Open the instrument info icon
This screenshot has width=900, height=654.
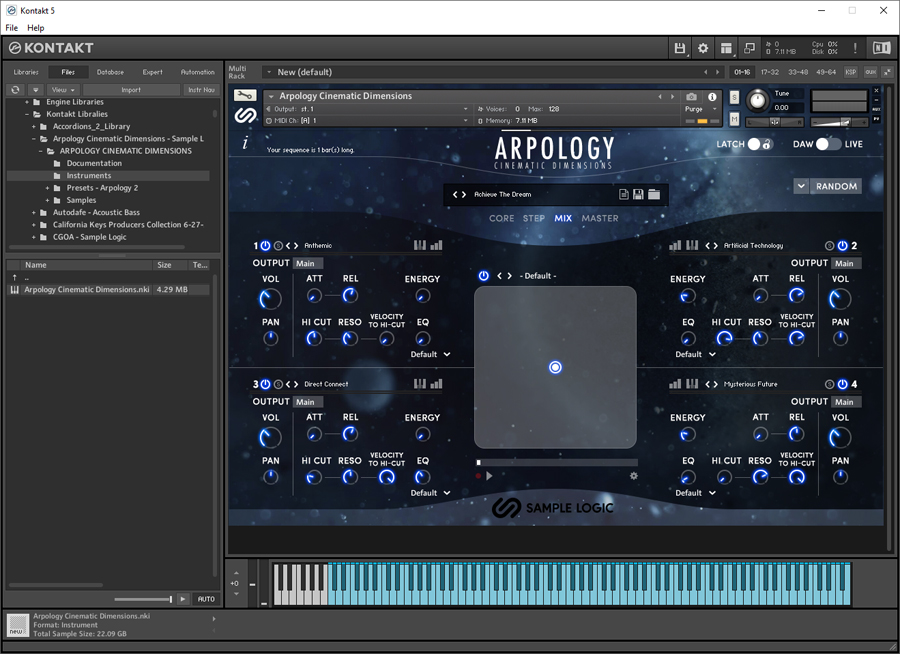click(712, 96)
